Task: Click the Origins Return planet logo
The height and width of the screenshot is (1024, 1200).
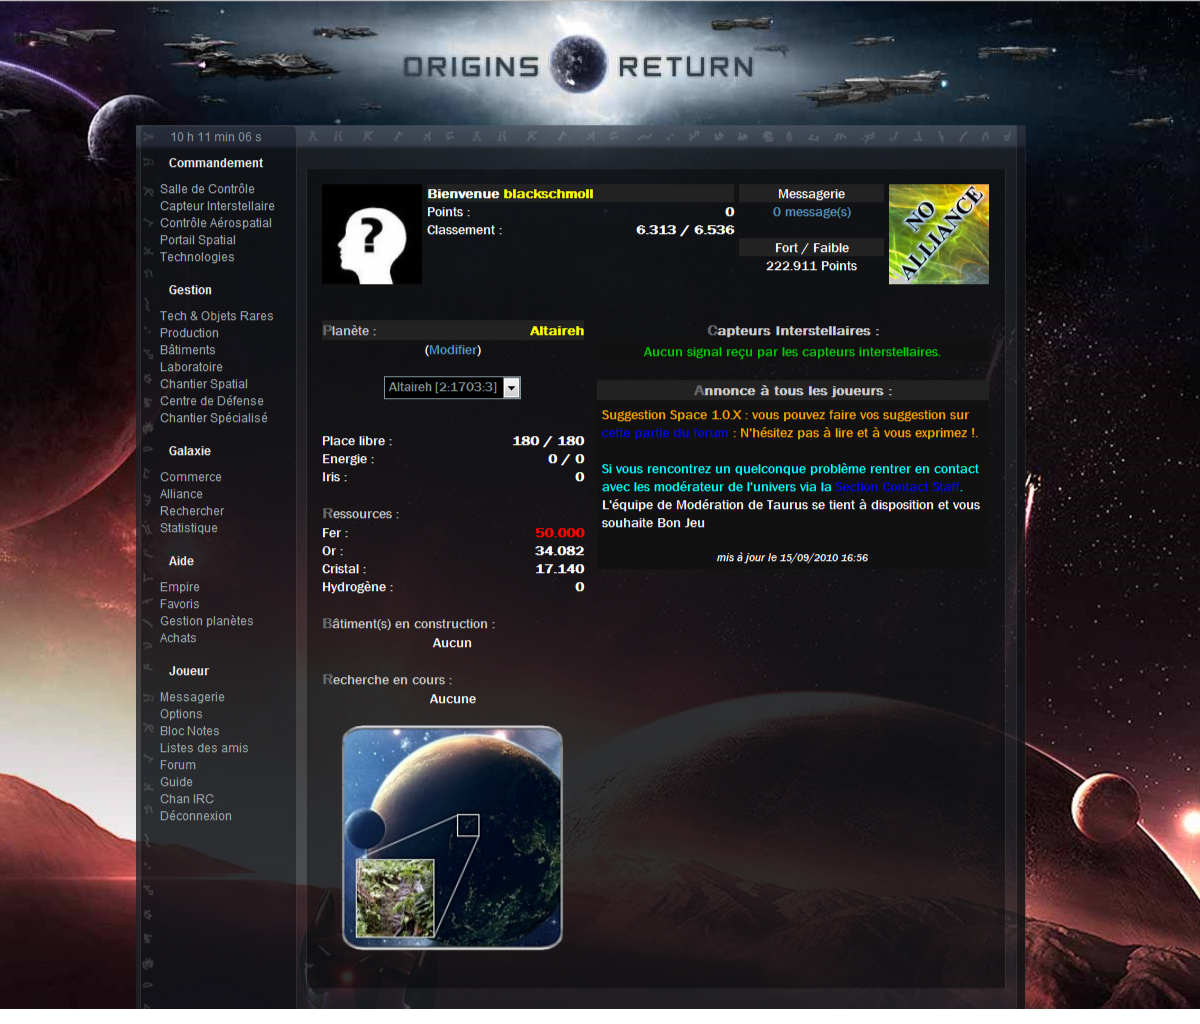Action: pos(578,64)
